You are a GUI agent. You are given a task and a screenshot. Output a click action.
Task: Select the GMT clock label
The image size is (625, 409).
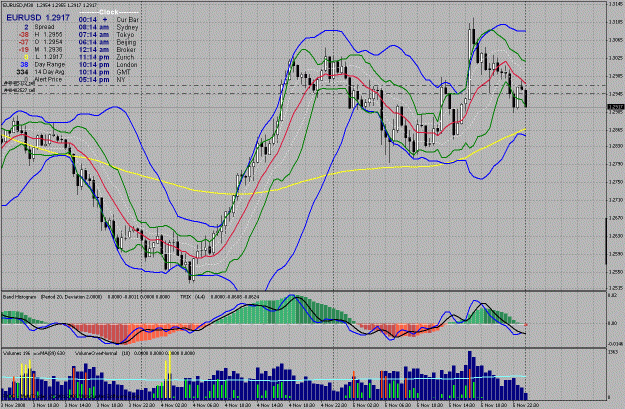tap(123, 72)
